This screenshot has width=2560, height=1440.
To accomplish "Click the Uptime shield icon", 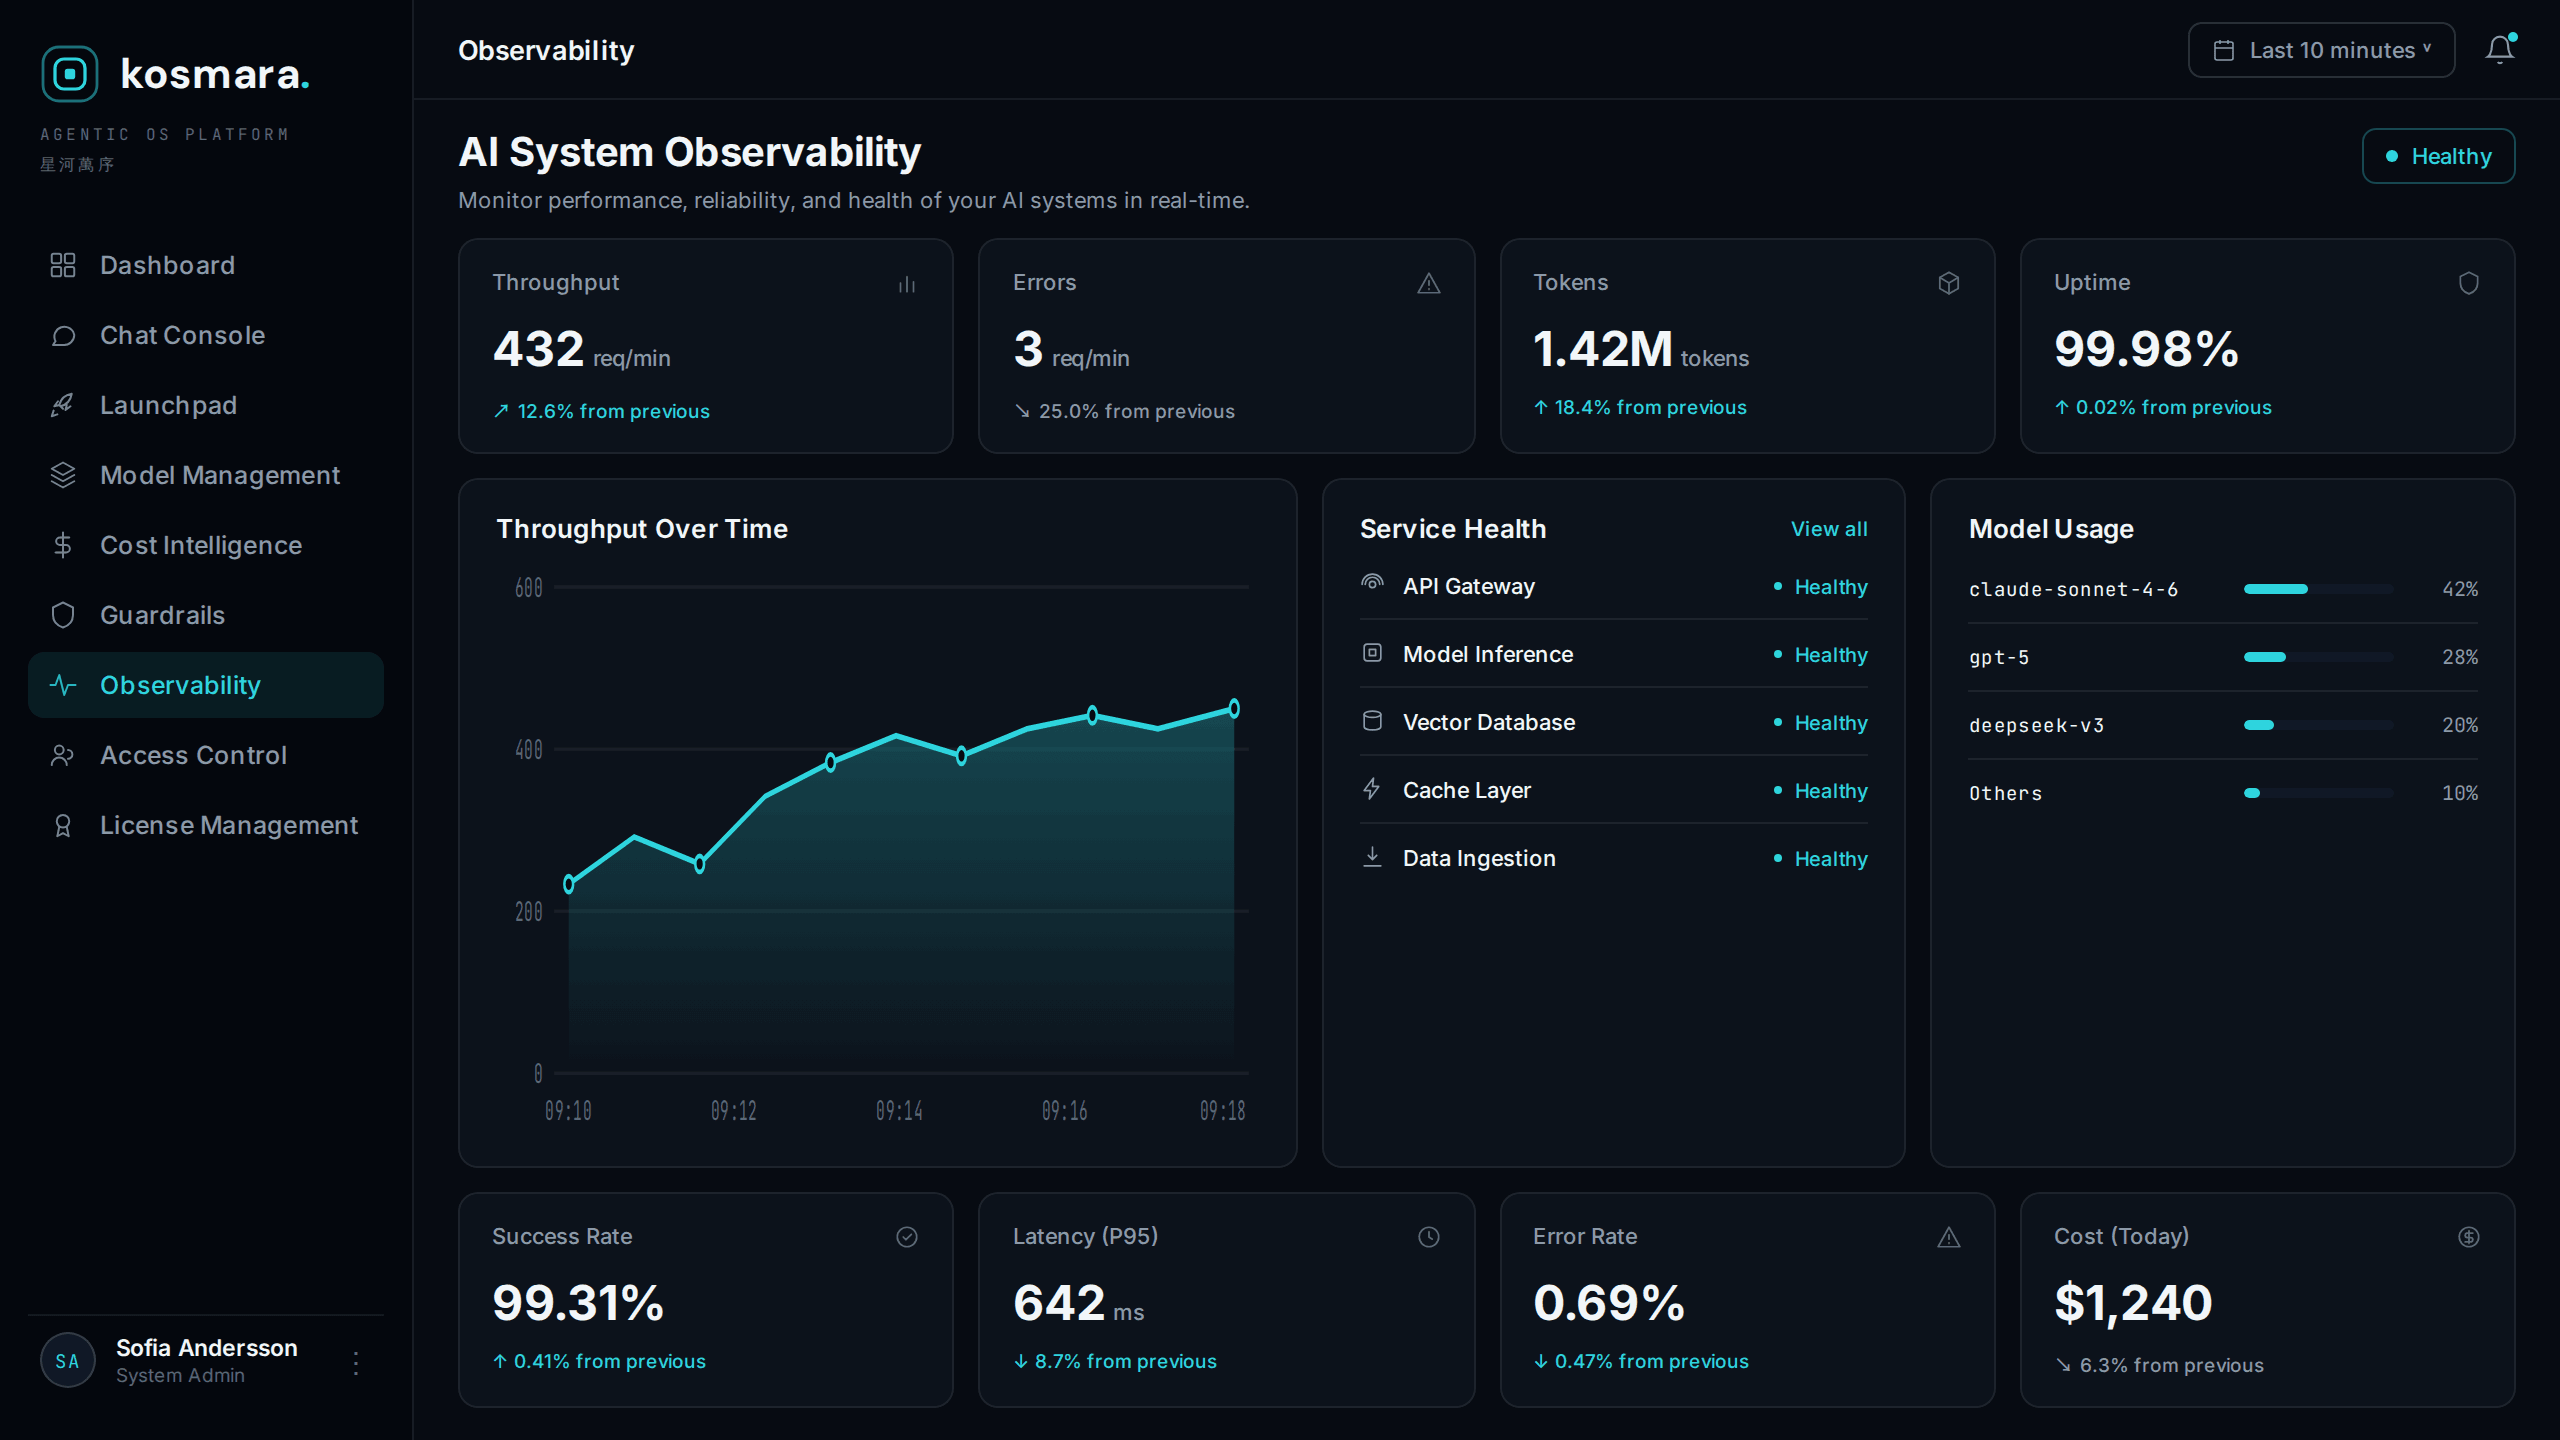I will click(2469, 284).
